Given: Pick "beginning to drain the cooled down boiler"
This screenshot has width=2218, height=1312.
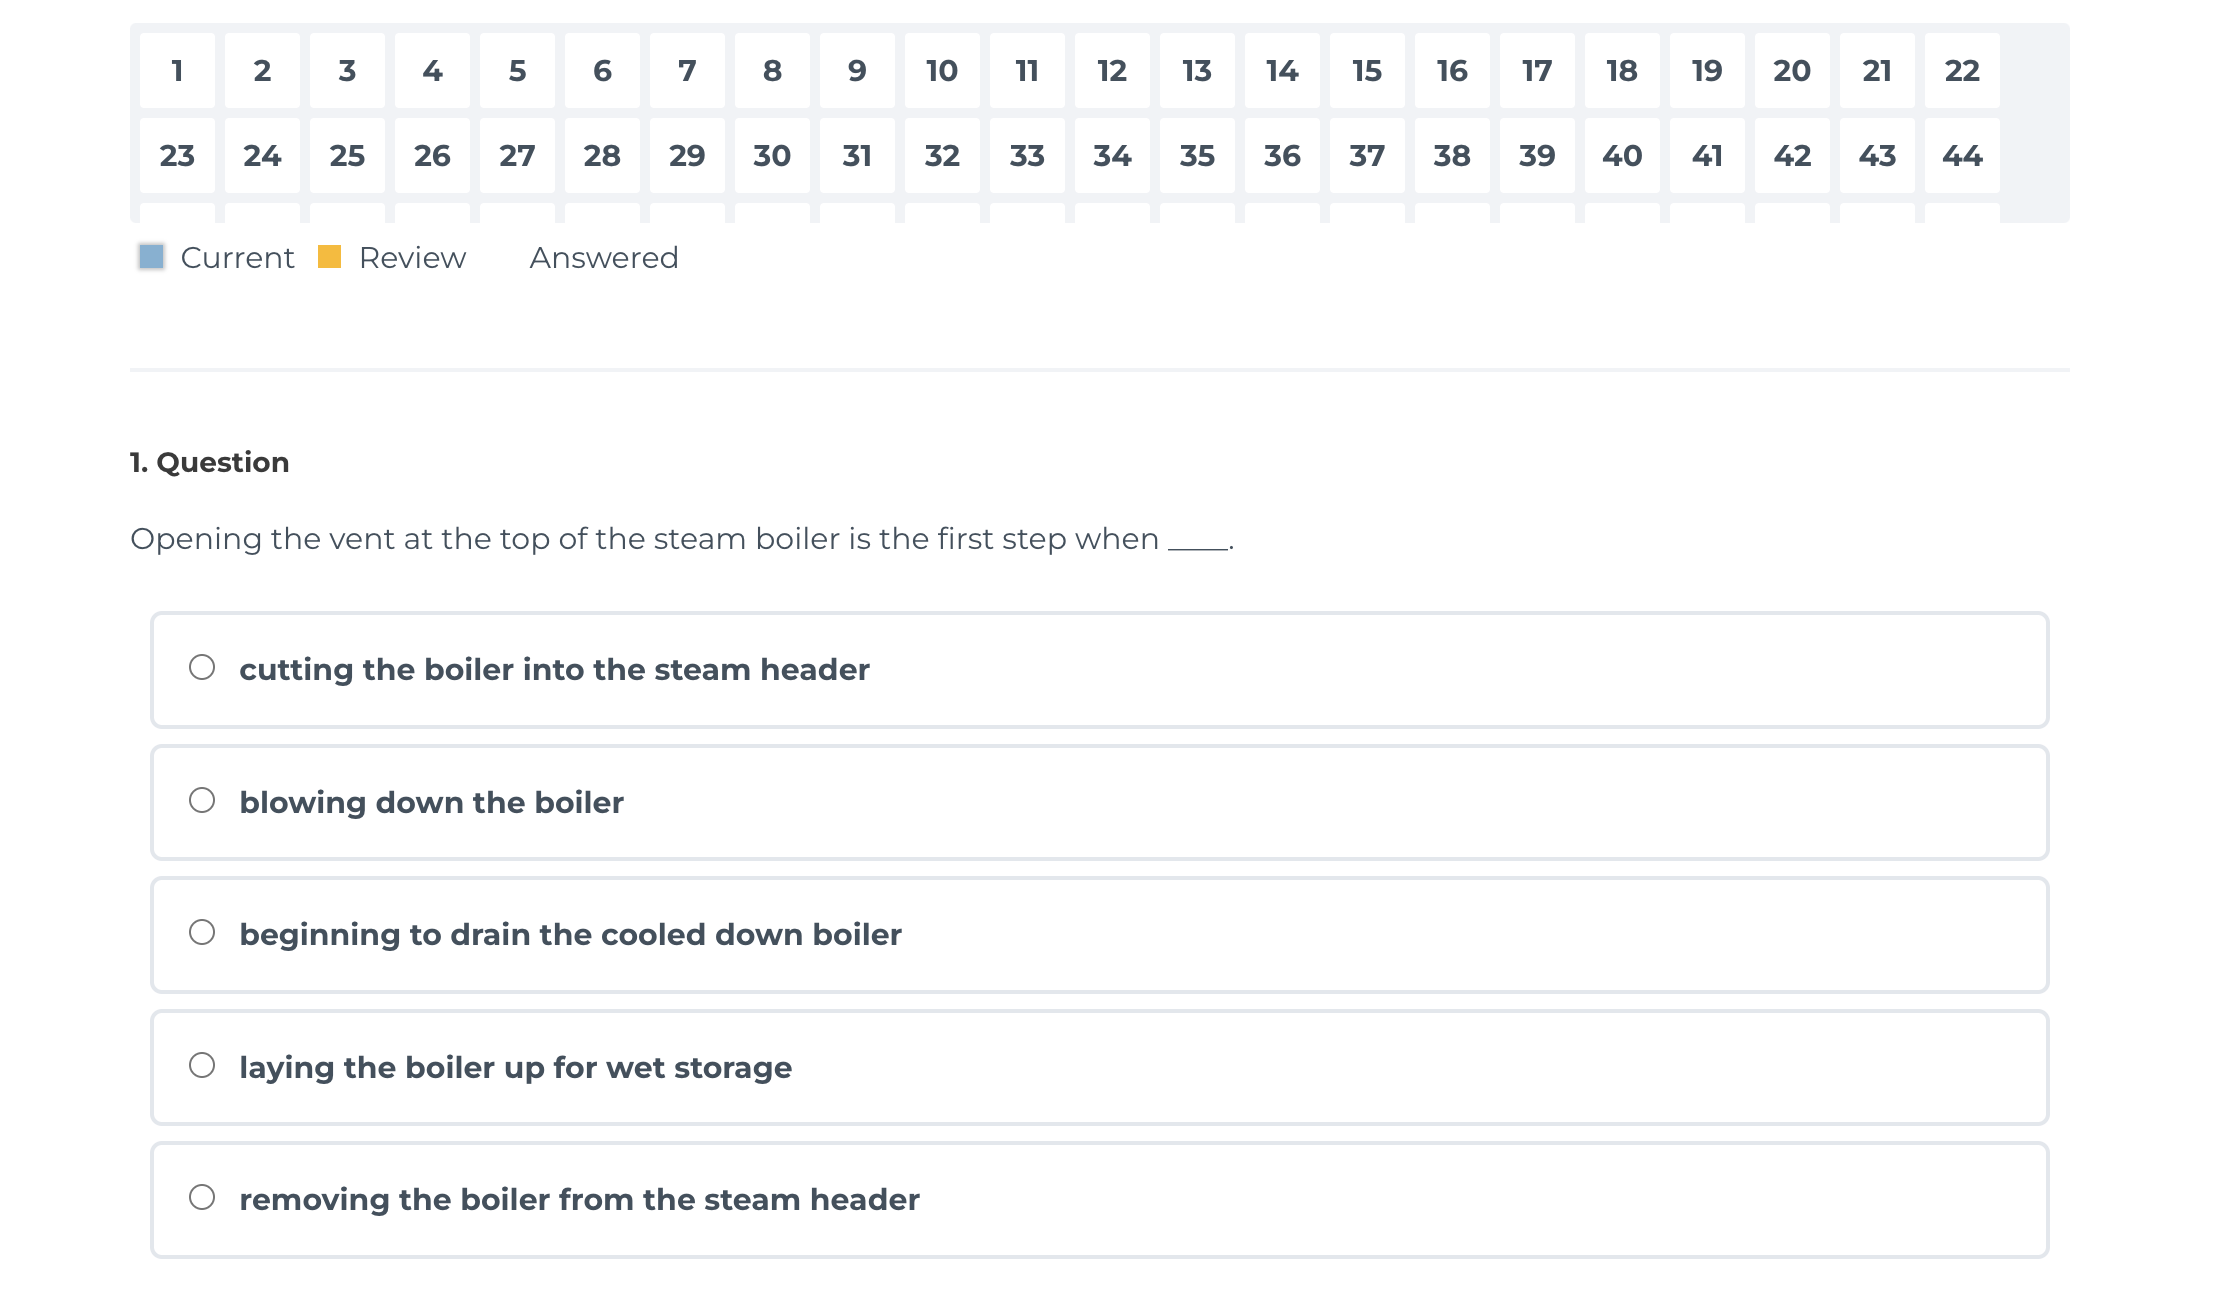Looking at the screenshot, I should (202, 933).
